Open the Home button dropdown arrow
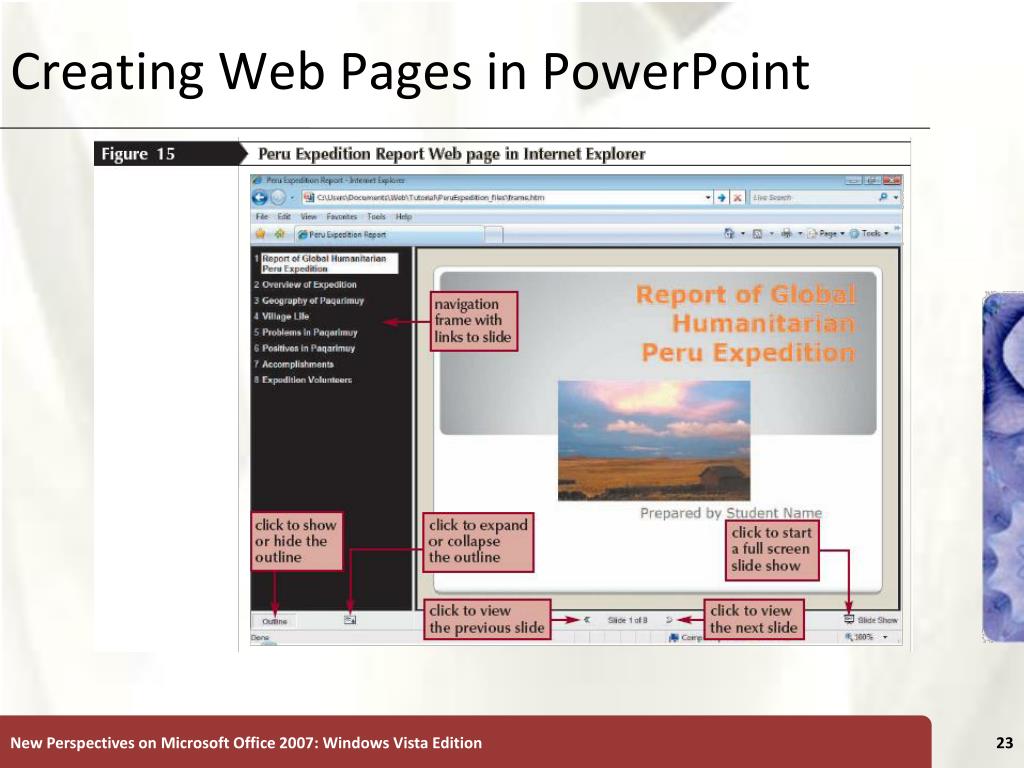The height and width of the screenshot is (768, 1024). (743, 234)
